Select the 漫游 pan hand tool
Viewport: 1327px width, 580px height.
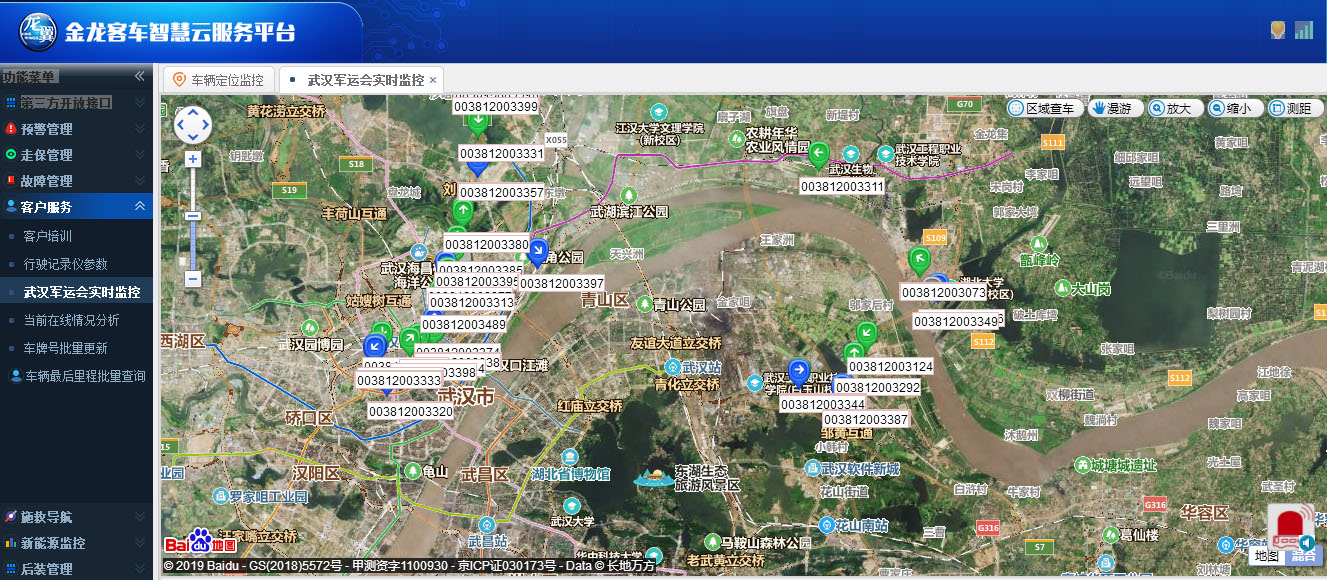[1116, 108]
